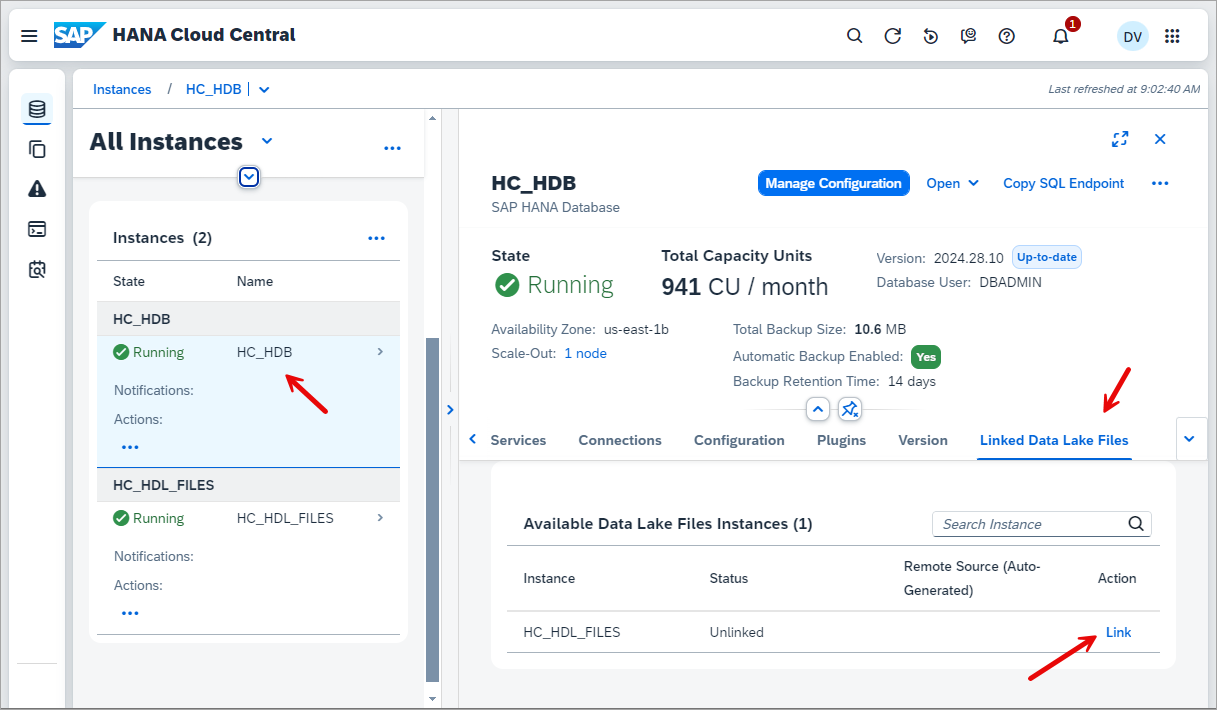Collapse the details header with up chevron
This screenshot has width=1217, height=710.
point(818,409)
